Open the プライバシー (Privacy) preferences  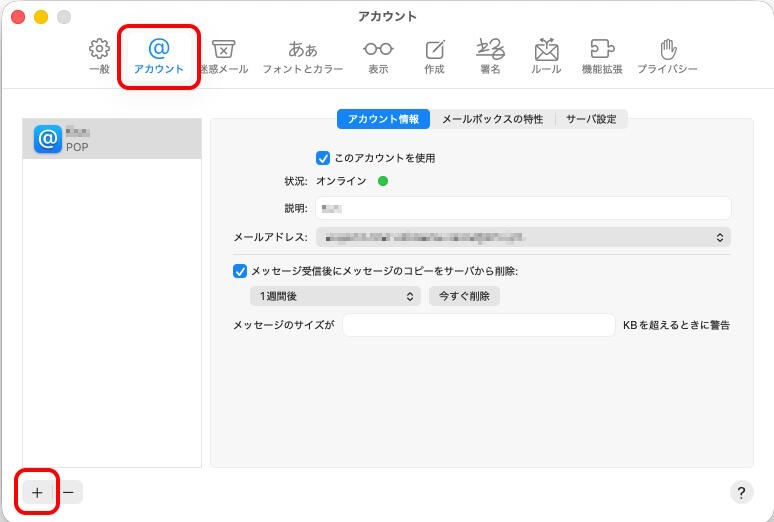click(667, 56)
